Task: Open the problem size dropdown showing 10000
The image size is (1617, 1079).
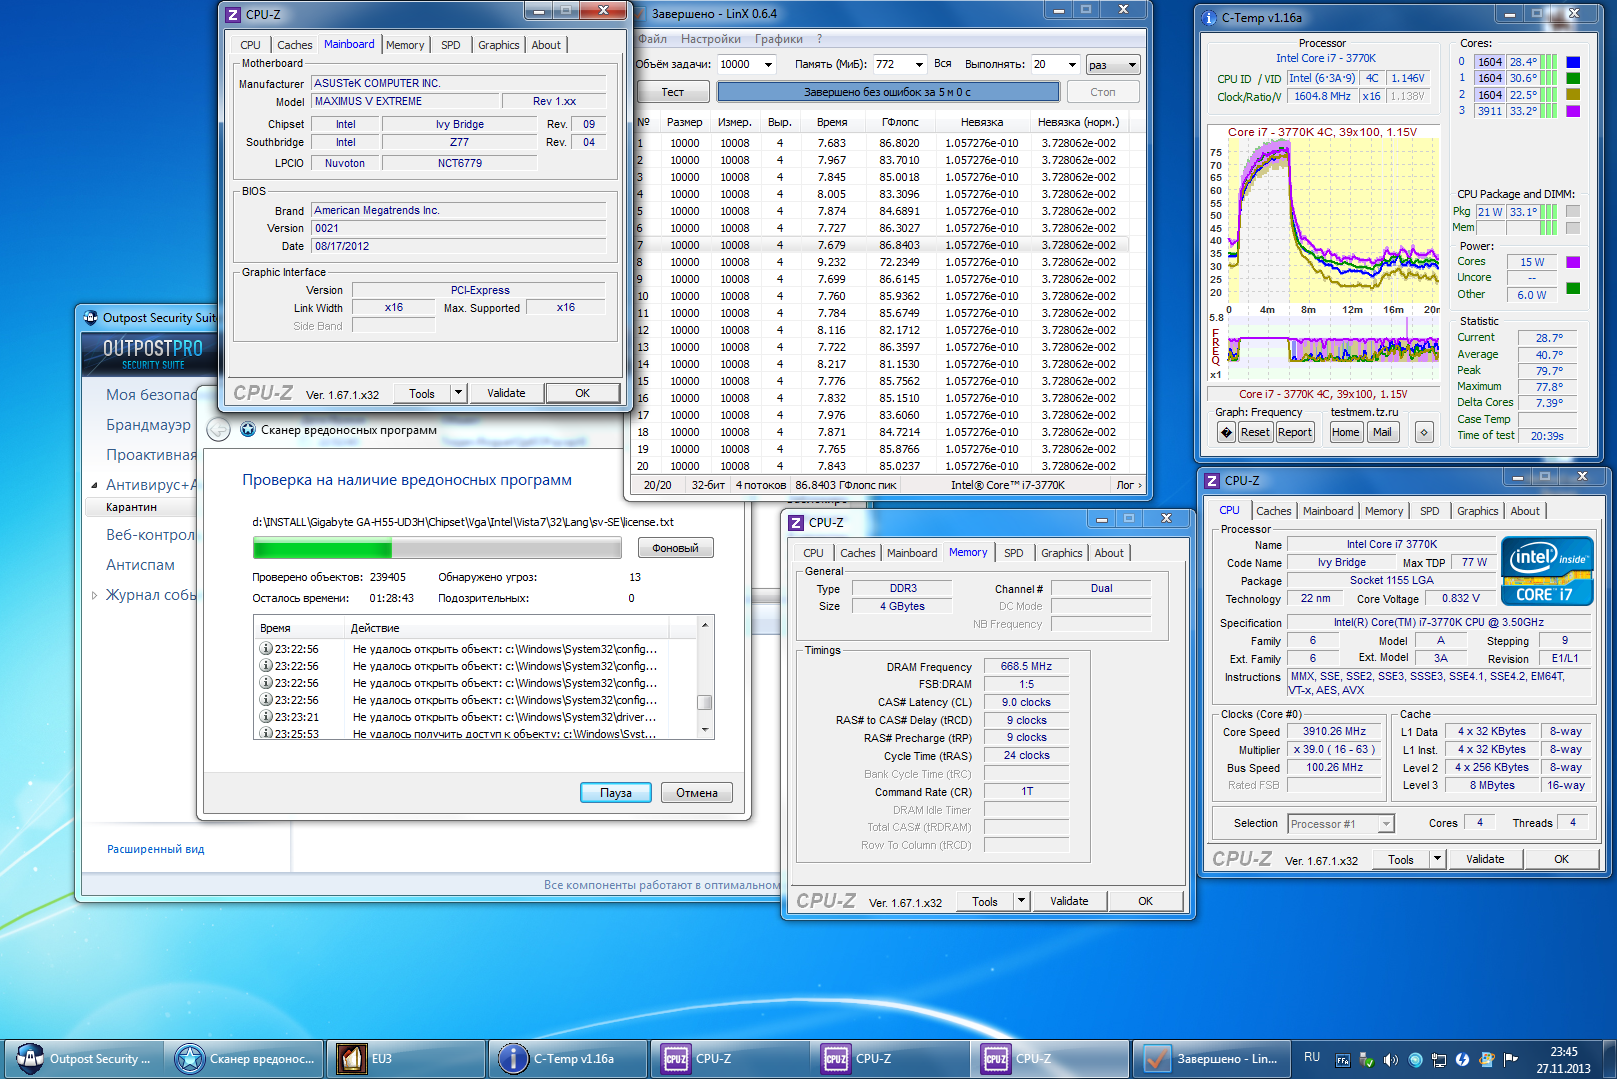Action: (x=768, y=65)
